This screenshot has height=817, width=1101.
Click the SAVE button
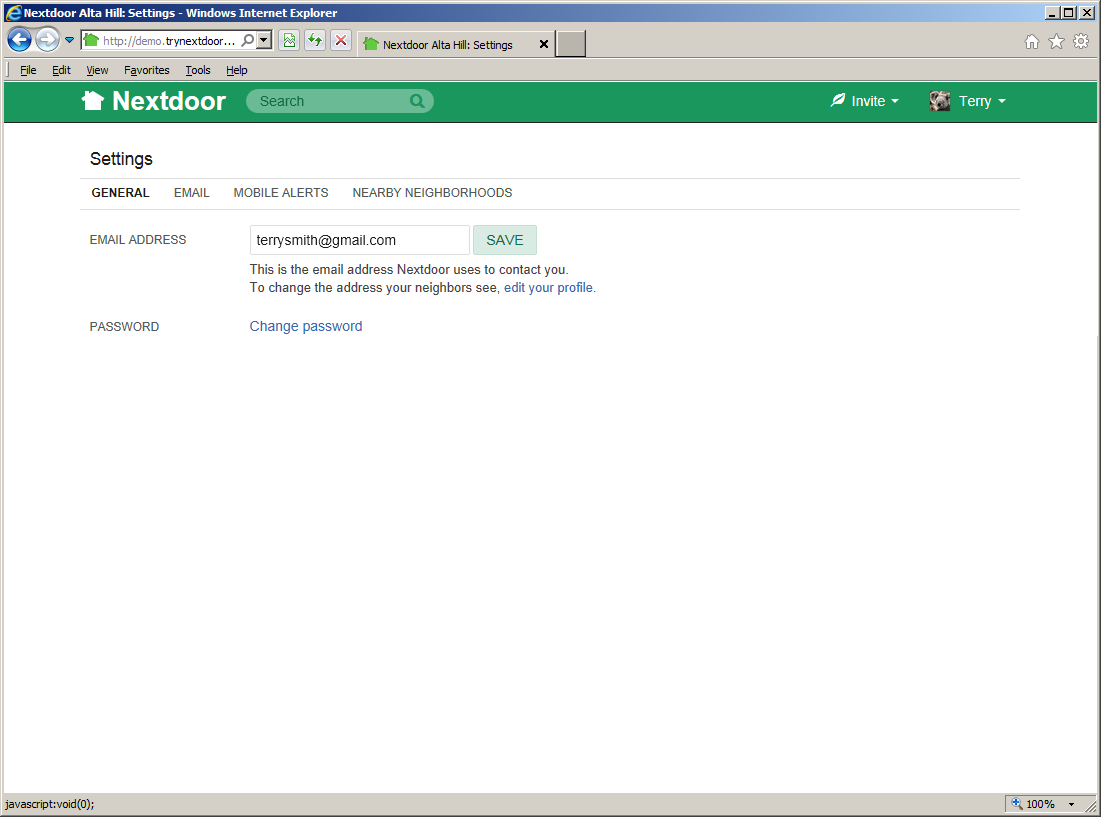(x=504, y=239)
